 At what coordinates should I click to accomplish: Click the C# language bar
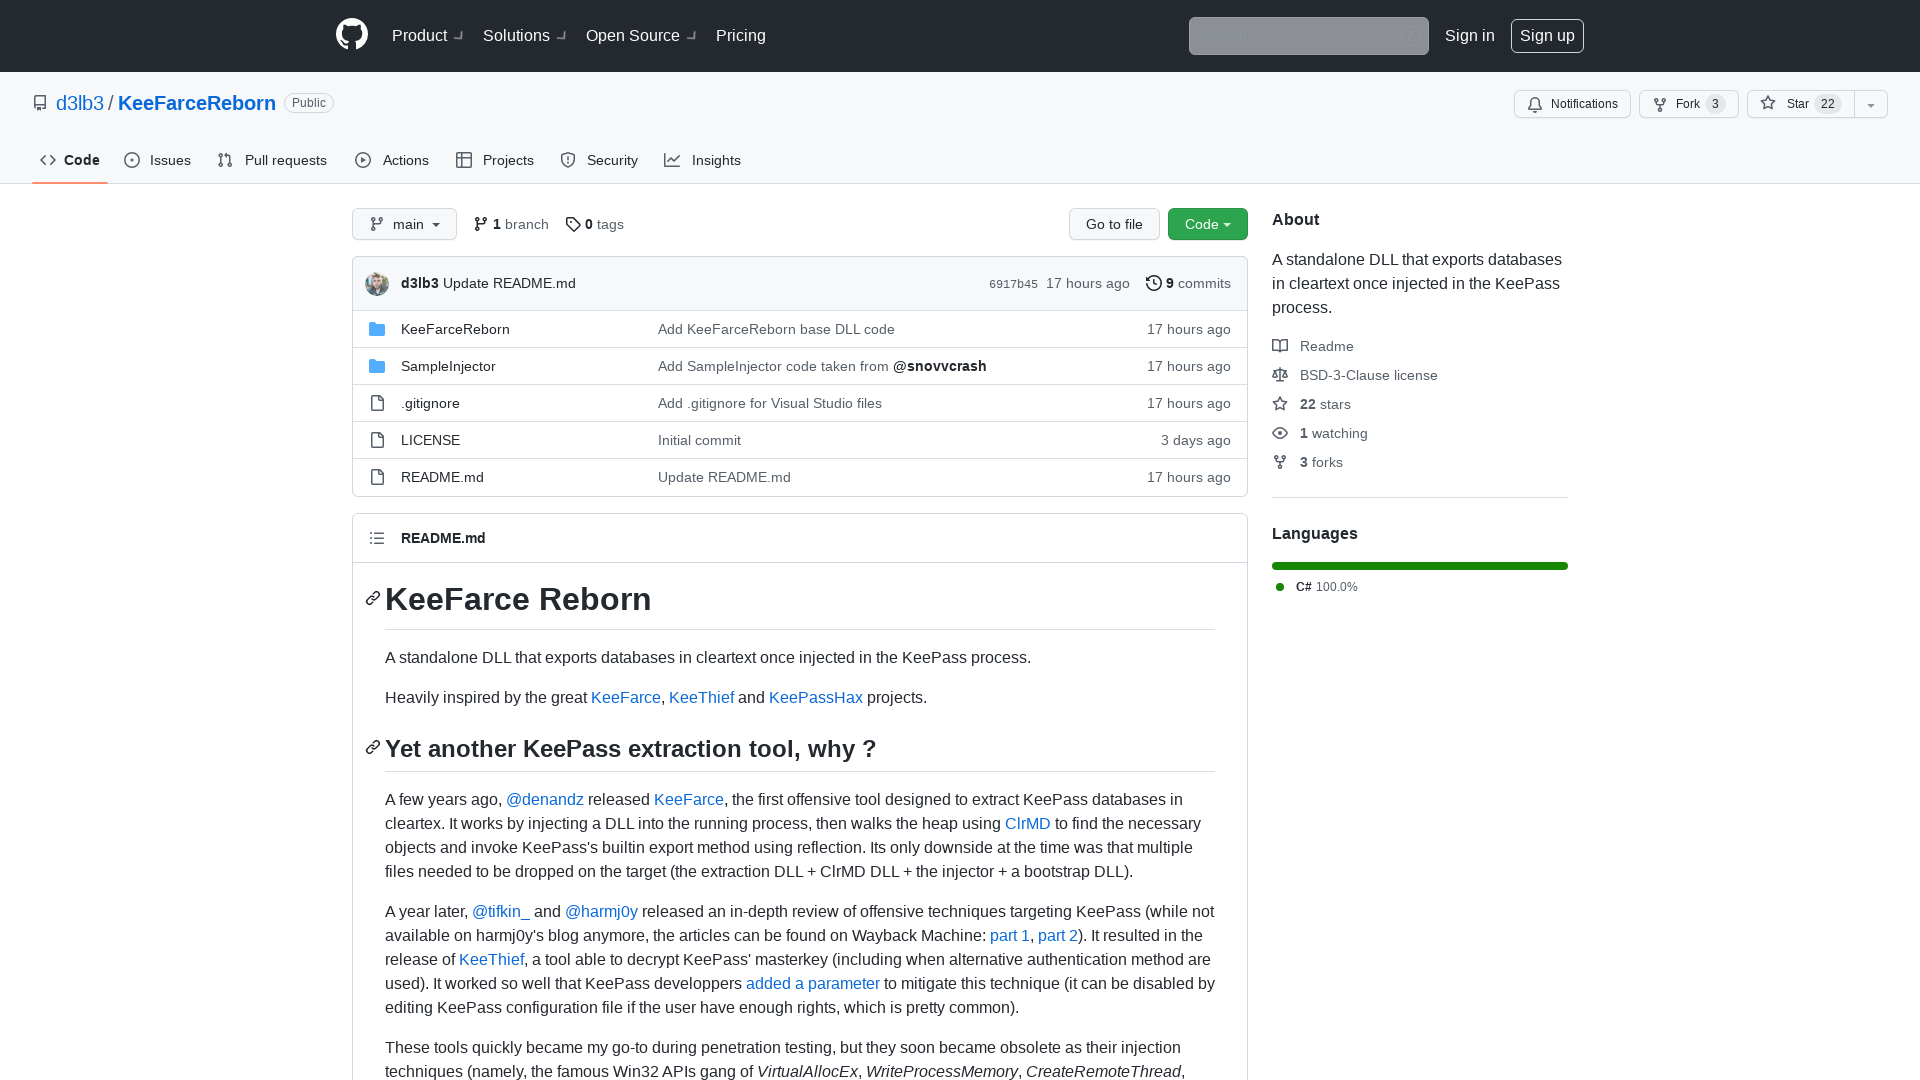pos(1419,566)
